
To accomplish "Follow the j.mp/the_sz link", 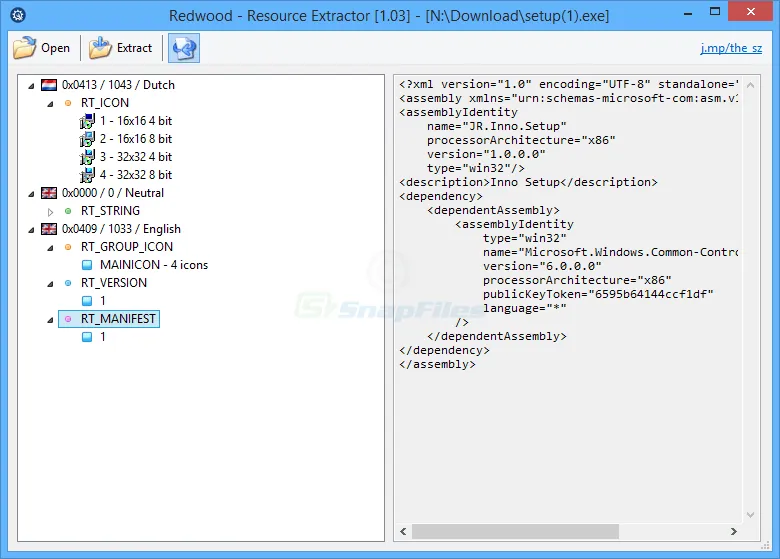I will [731, 48].
